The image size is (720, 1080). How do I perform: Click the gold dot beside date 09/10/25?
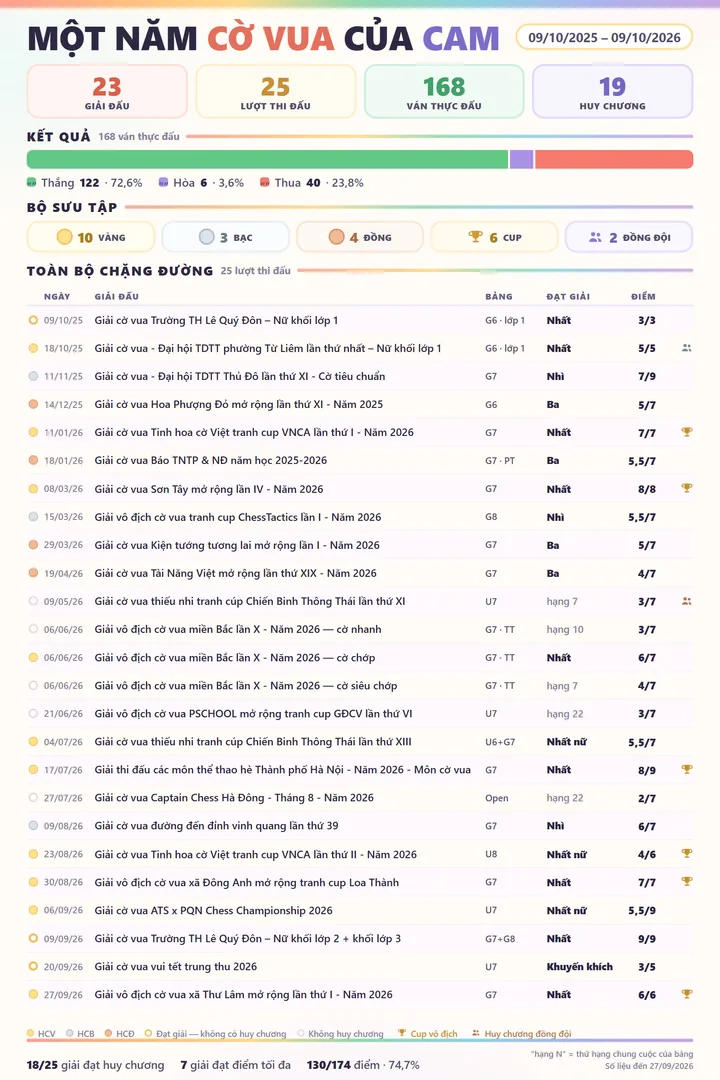tap(33, 320)
